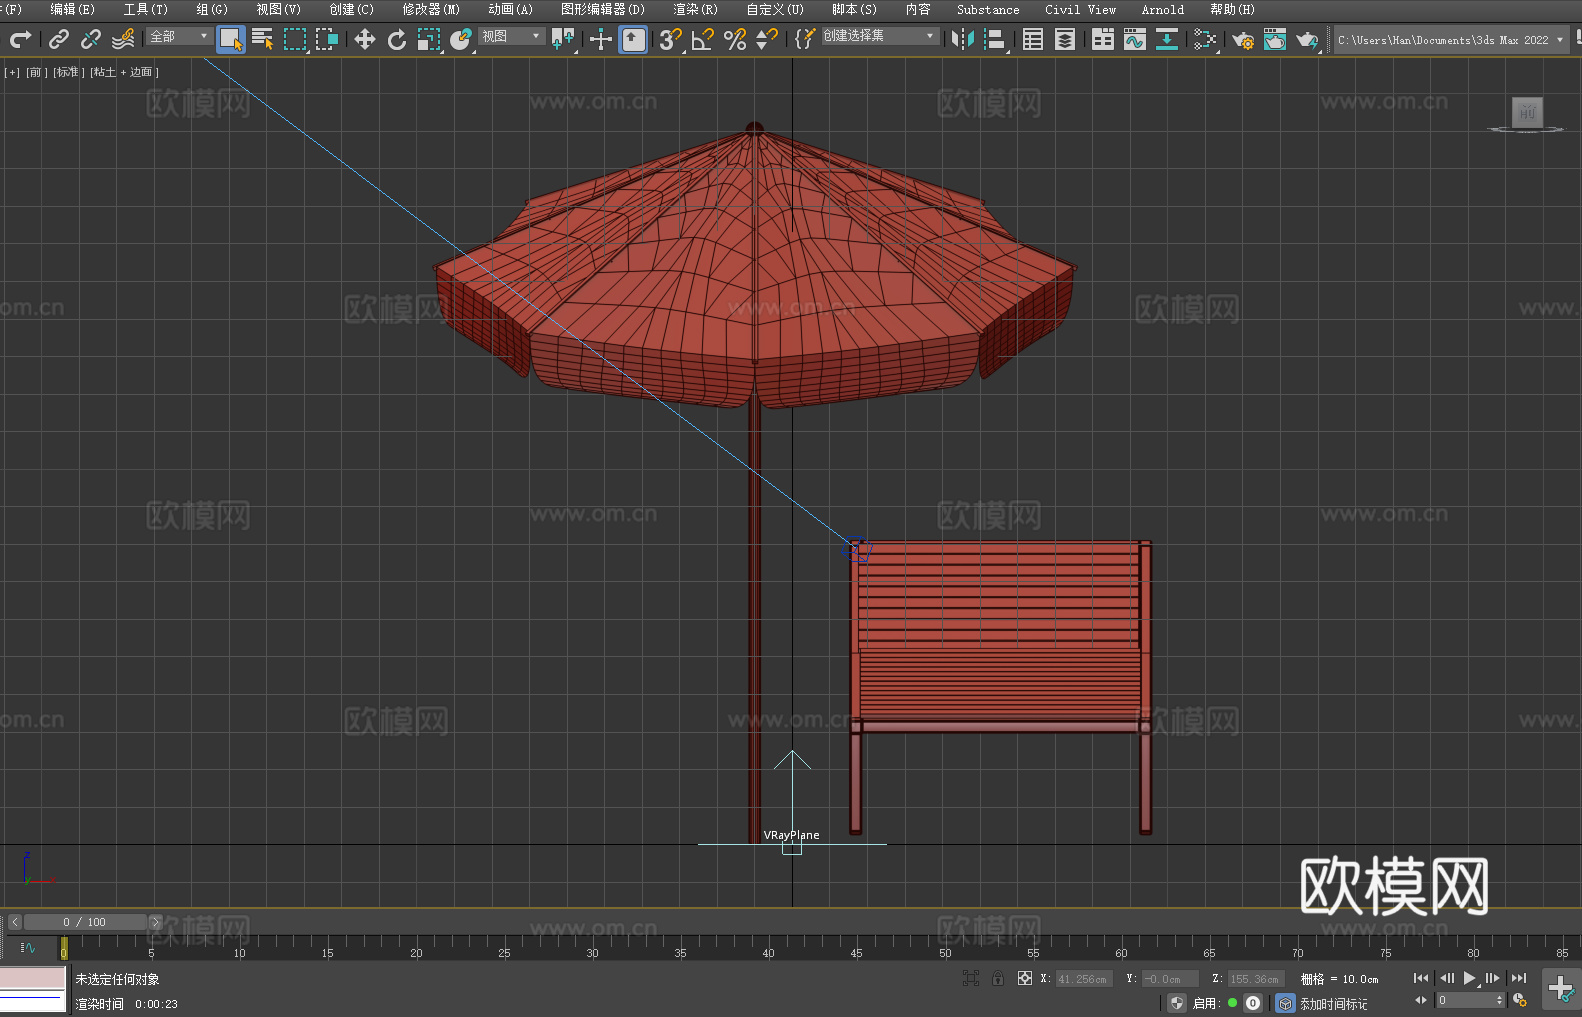Open Curve Editor
The height and width of the screenshot is (1017, 1582).
coord(1135,39)
